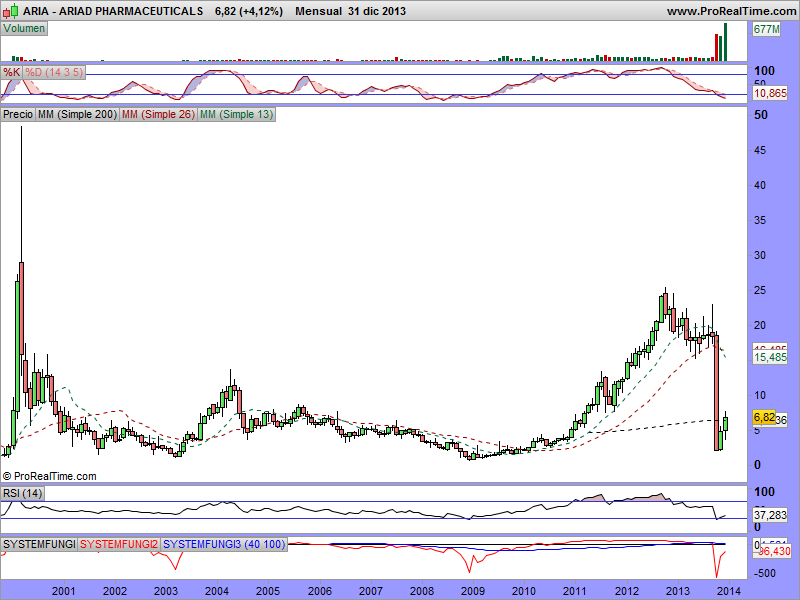800x600 pixels.
Task: Click the SYSTEMFUNGI indicator label
Action: pyautogui.click(x=39, y=544)
